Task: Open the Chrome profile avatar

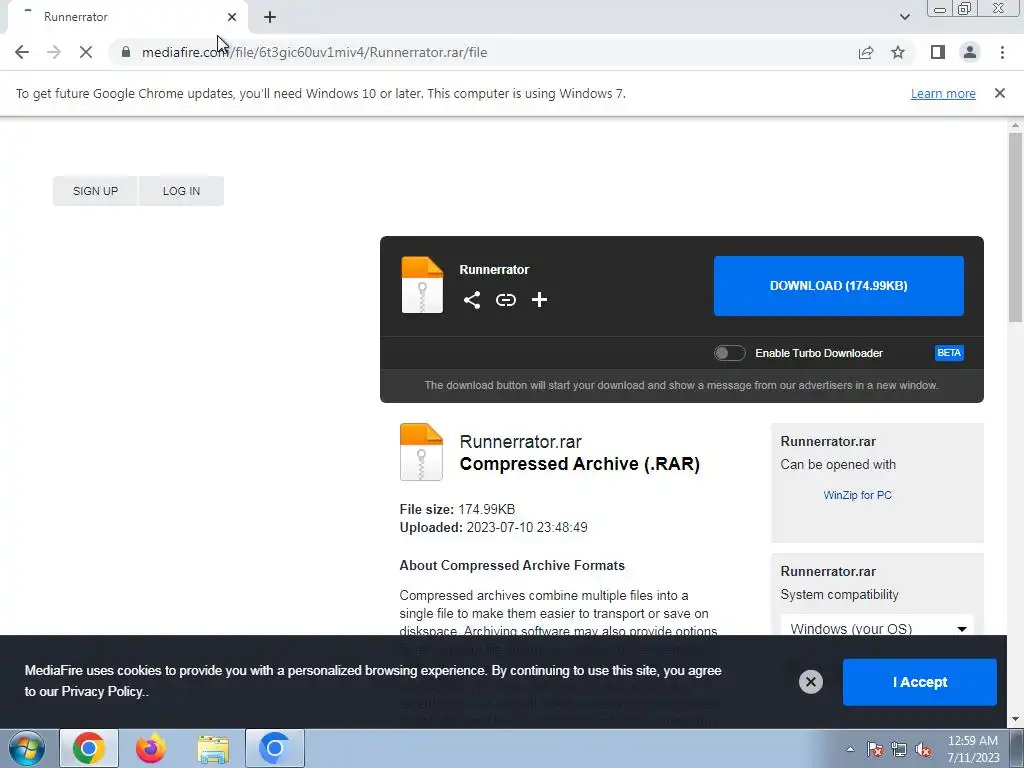Action: coord(970,52)
